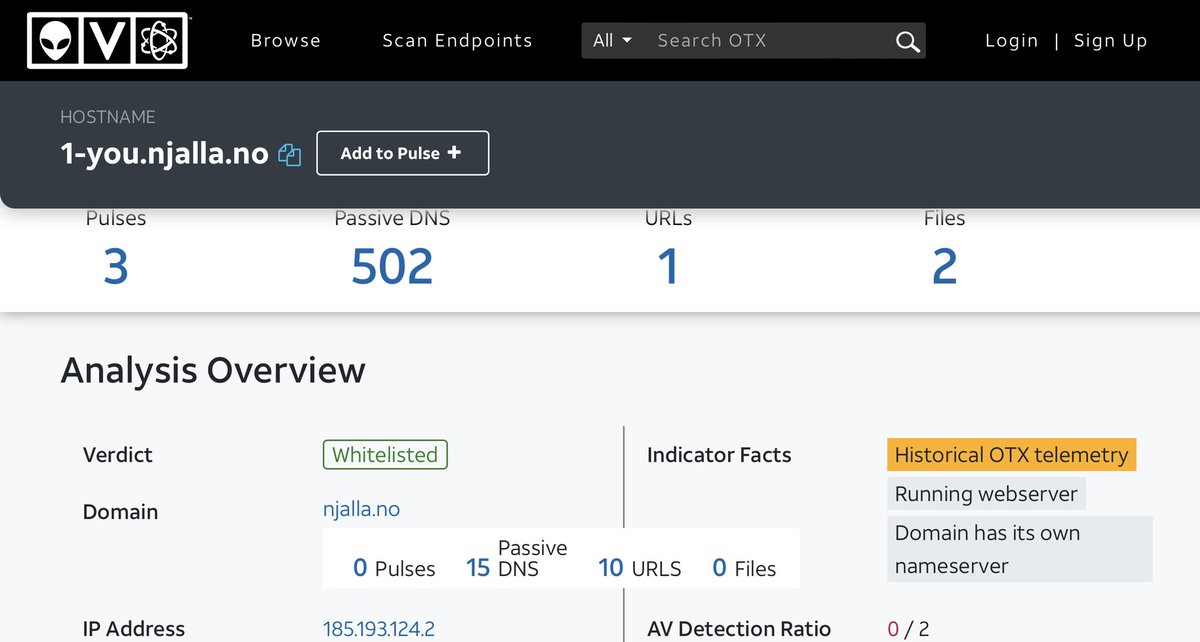The height and width of the screenshot is (642, 1200).
Task: Open the domain's 15 Passive DNS entries
Action: pyautogui.click(x=478, y=568)
